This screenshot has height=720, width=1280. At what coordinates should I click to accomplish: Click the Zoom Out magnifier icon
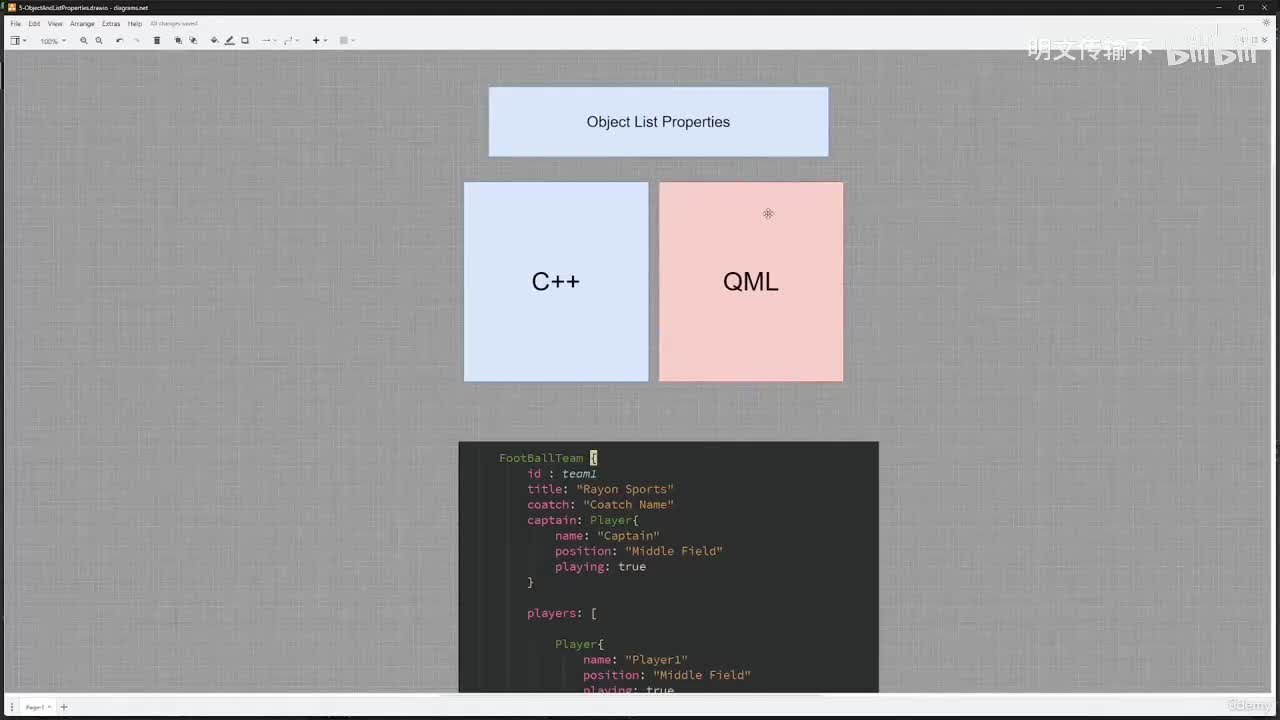(99, 41)
